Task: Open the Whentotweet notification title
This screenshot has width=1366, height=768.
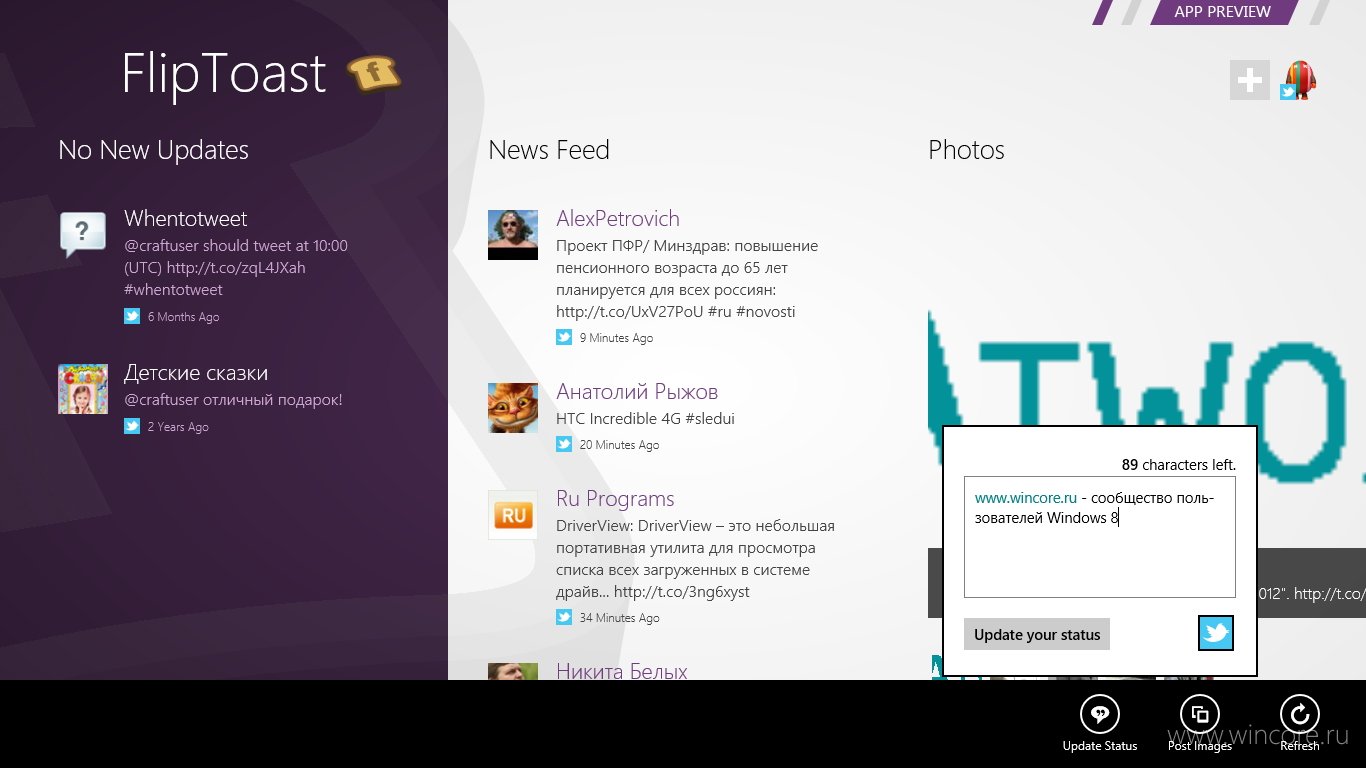Action: (x=185, y=219)
